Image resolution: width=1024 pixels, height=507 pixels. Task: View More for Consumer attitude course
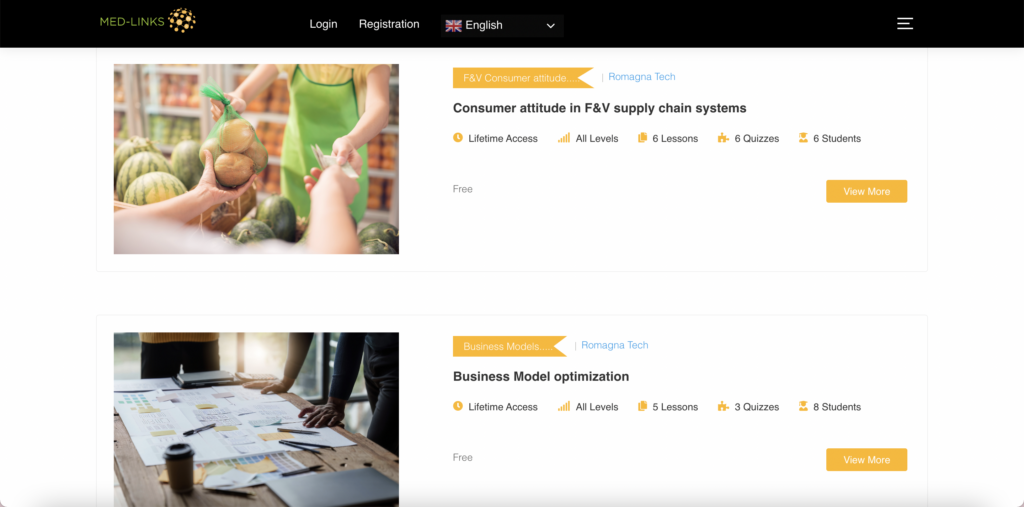[866, 191]
